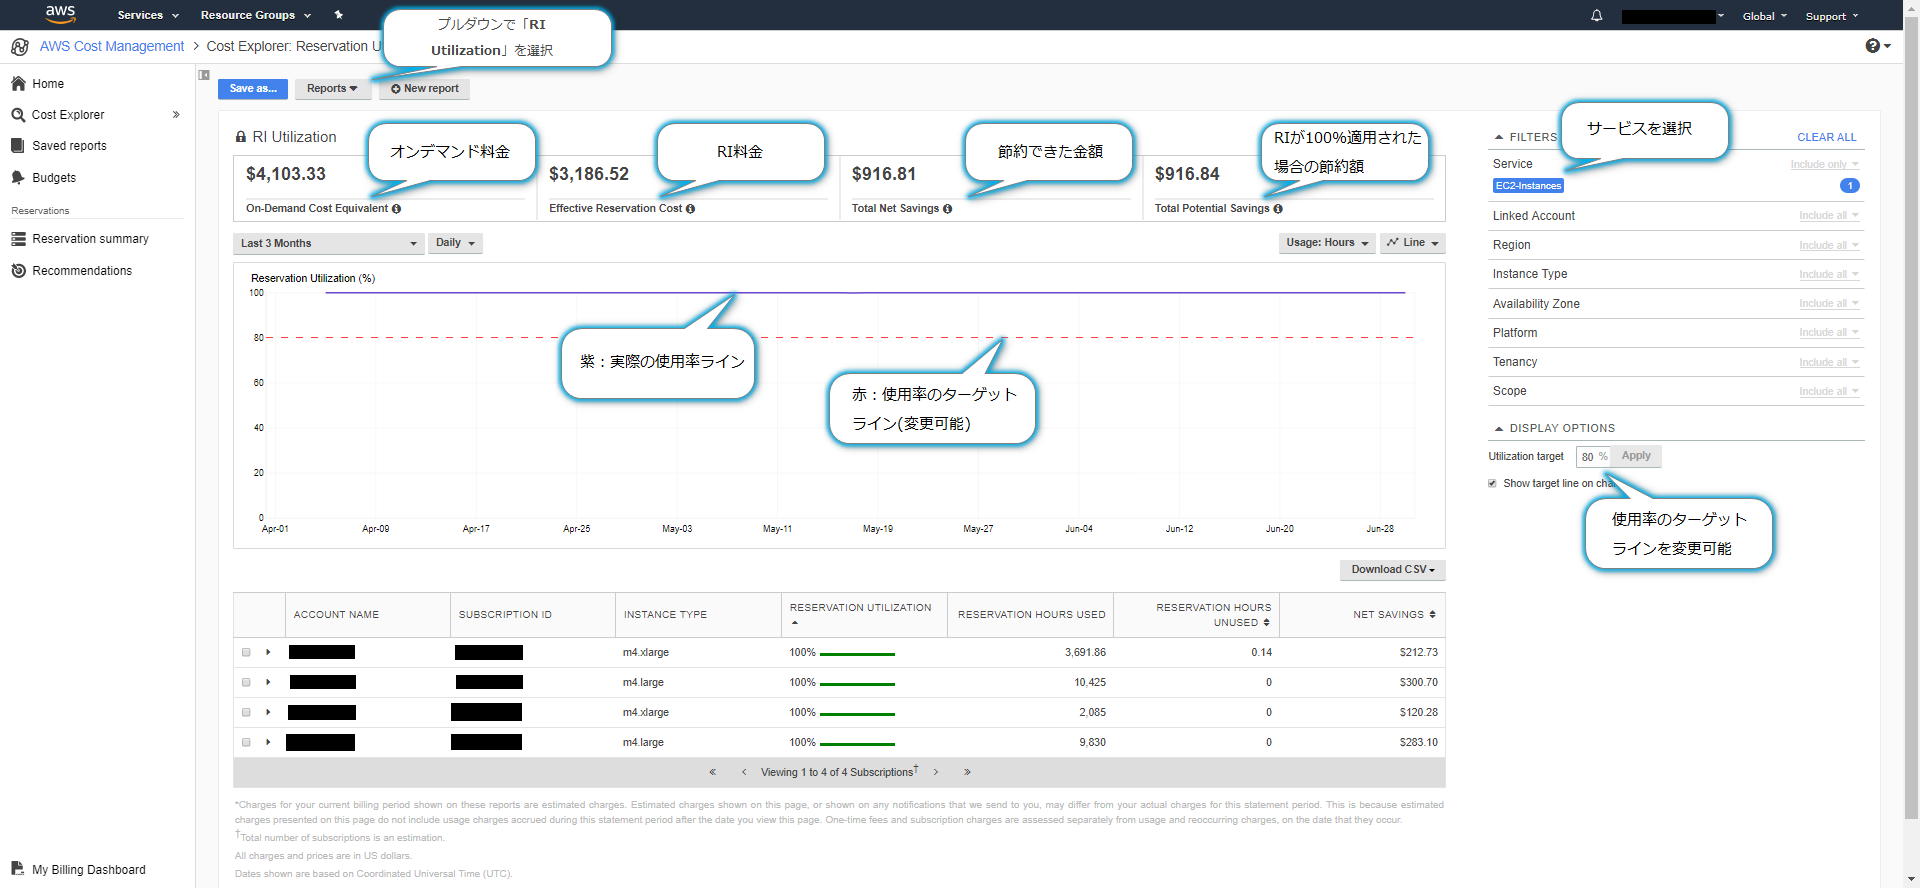Click the Save as... button
The image size is (1920, 888).
[x=253, y=89]
